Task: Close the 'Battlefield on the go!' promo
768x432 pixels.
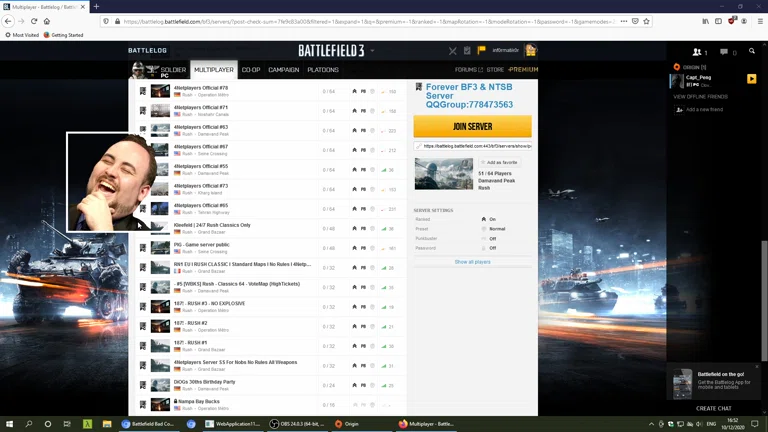Action: [757, 367]
